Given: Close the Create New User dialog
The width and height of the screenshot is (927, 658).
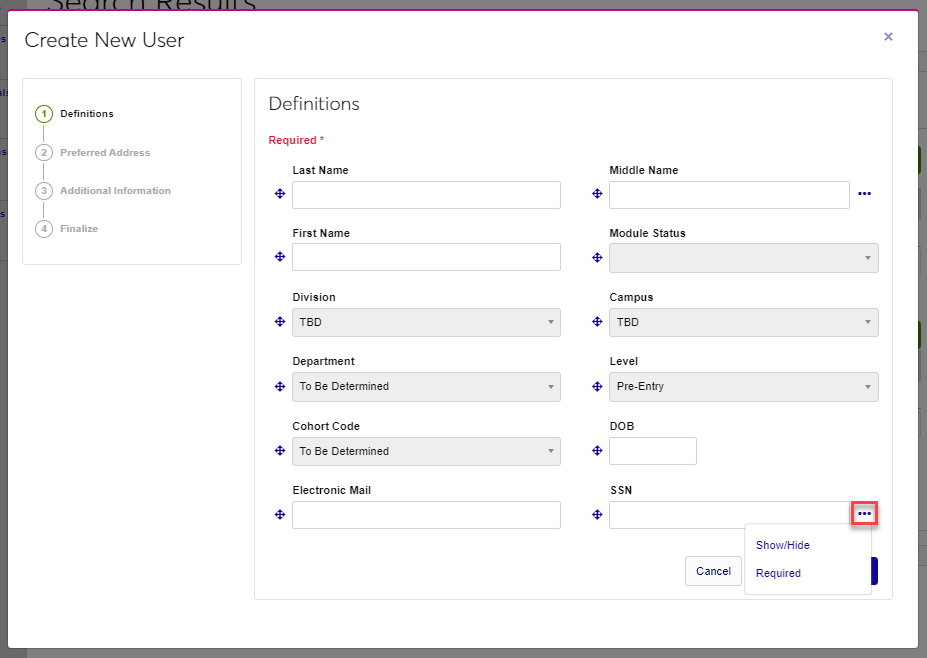Looking at the screenshot, I should 888,37.
